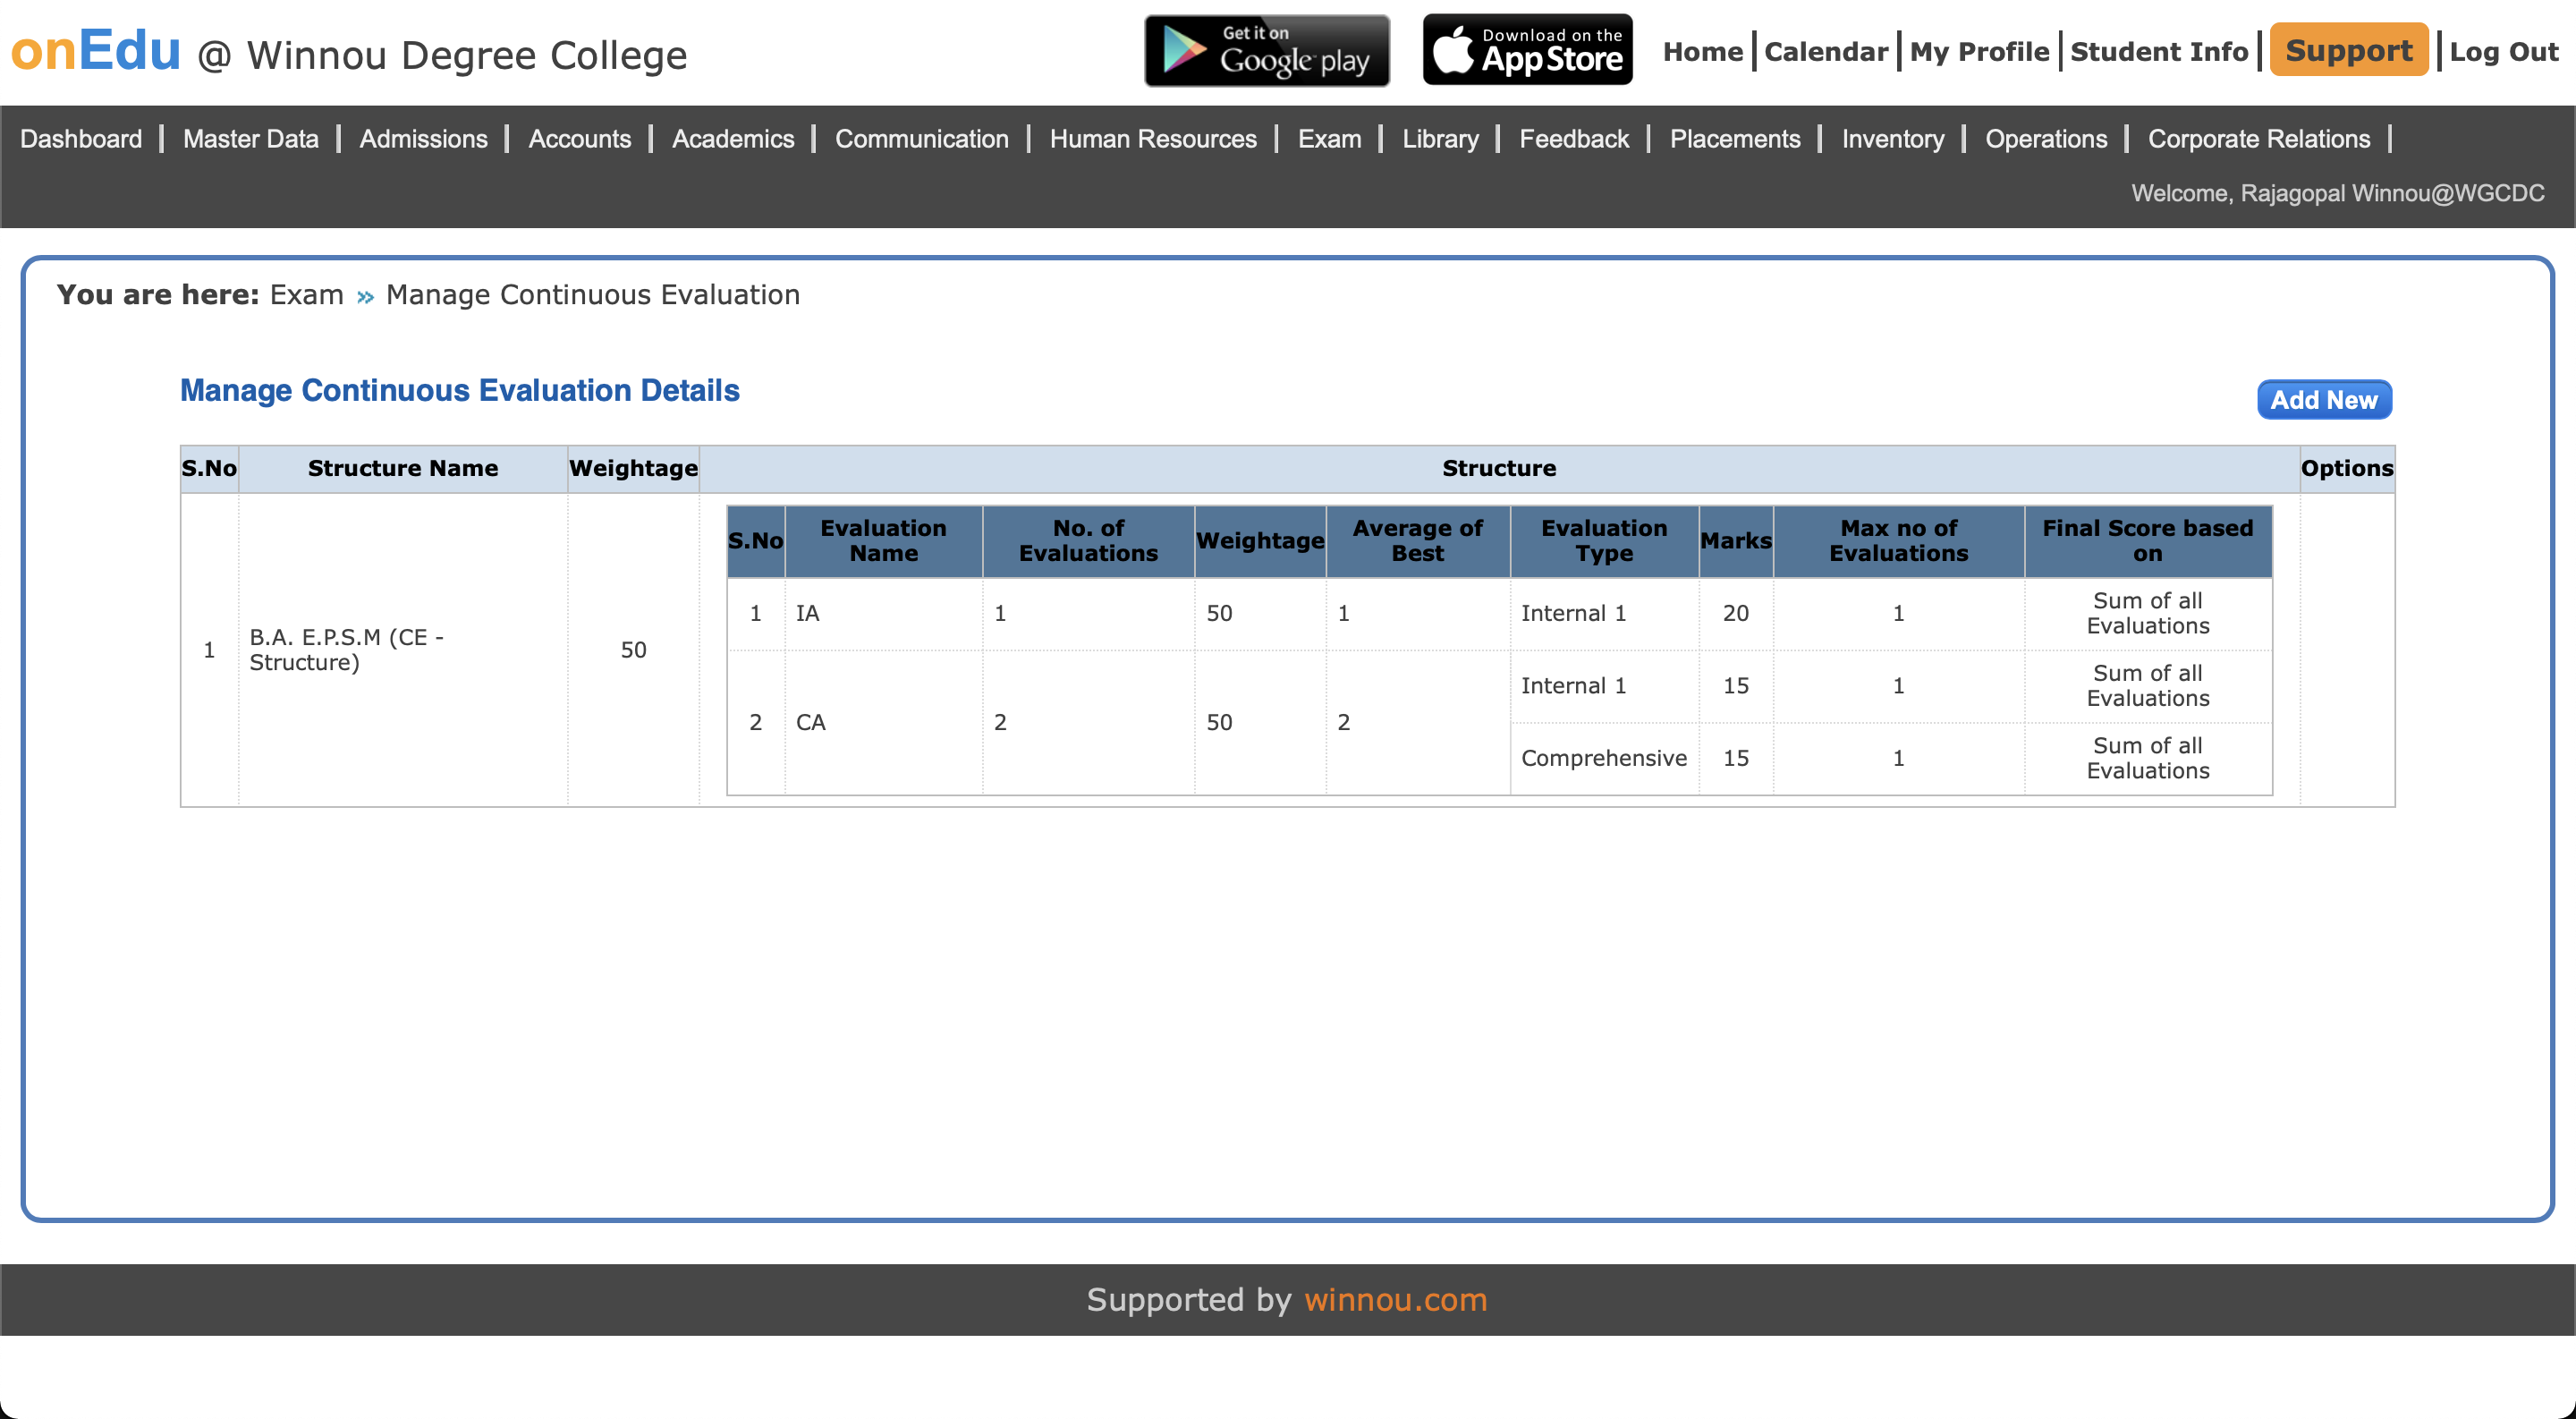Image resolution: width=2576 pixels, height=1419 pixels.
Task: Open the Calendar link
Action: pos(1825,52)
